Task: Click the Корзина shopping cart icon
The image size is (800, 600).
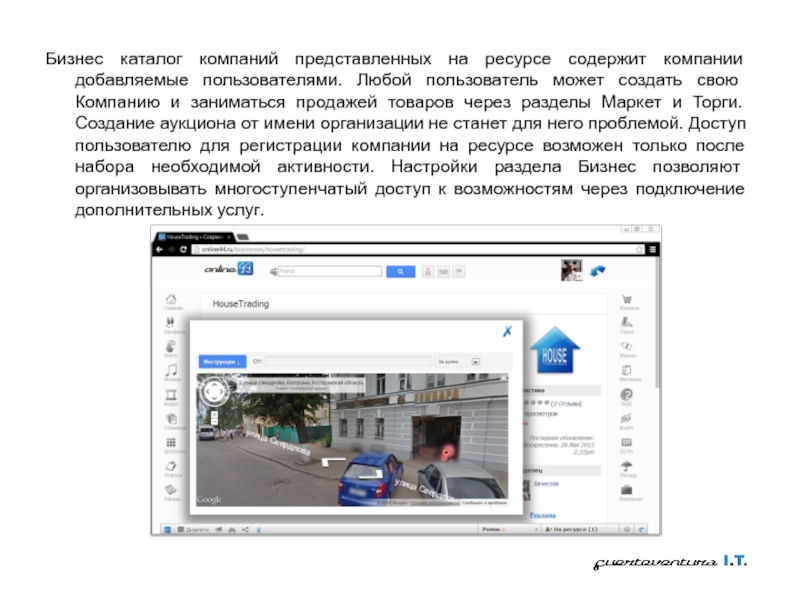Action: point(627,300)
